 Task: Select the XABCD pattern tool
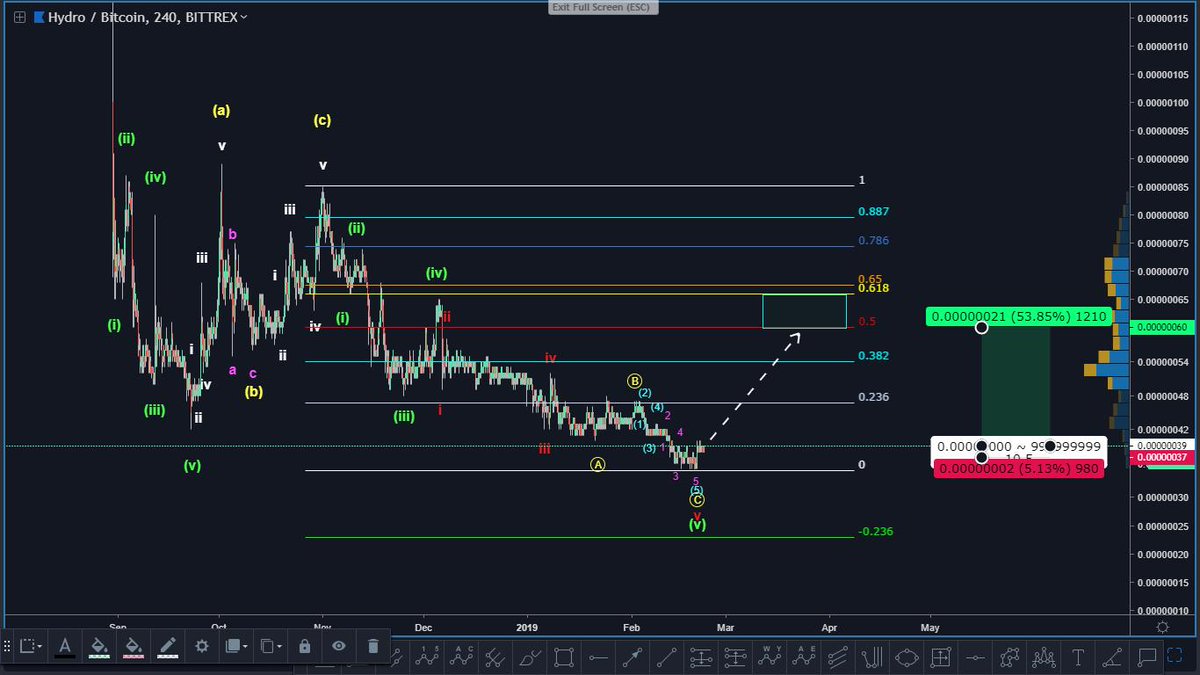tap(1008, 657)
